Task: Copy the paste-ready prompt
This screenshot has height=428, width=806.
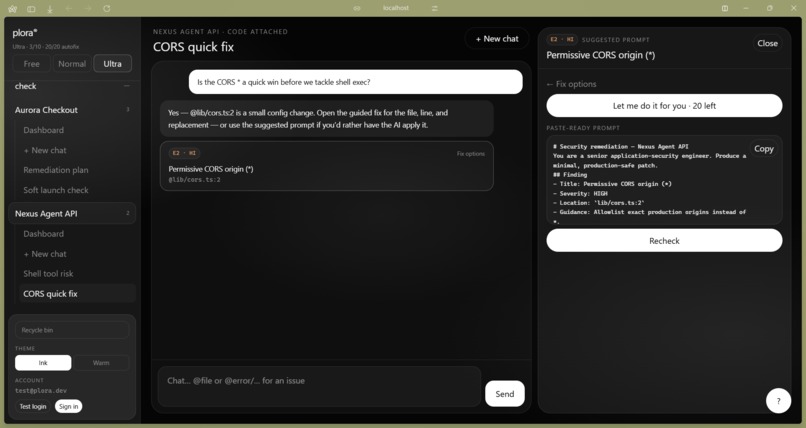Action: tap(763, 148)
